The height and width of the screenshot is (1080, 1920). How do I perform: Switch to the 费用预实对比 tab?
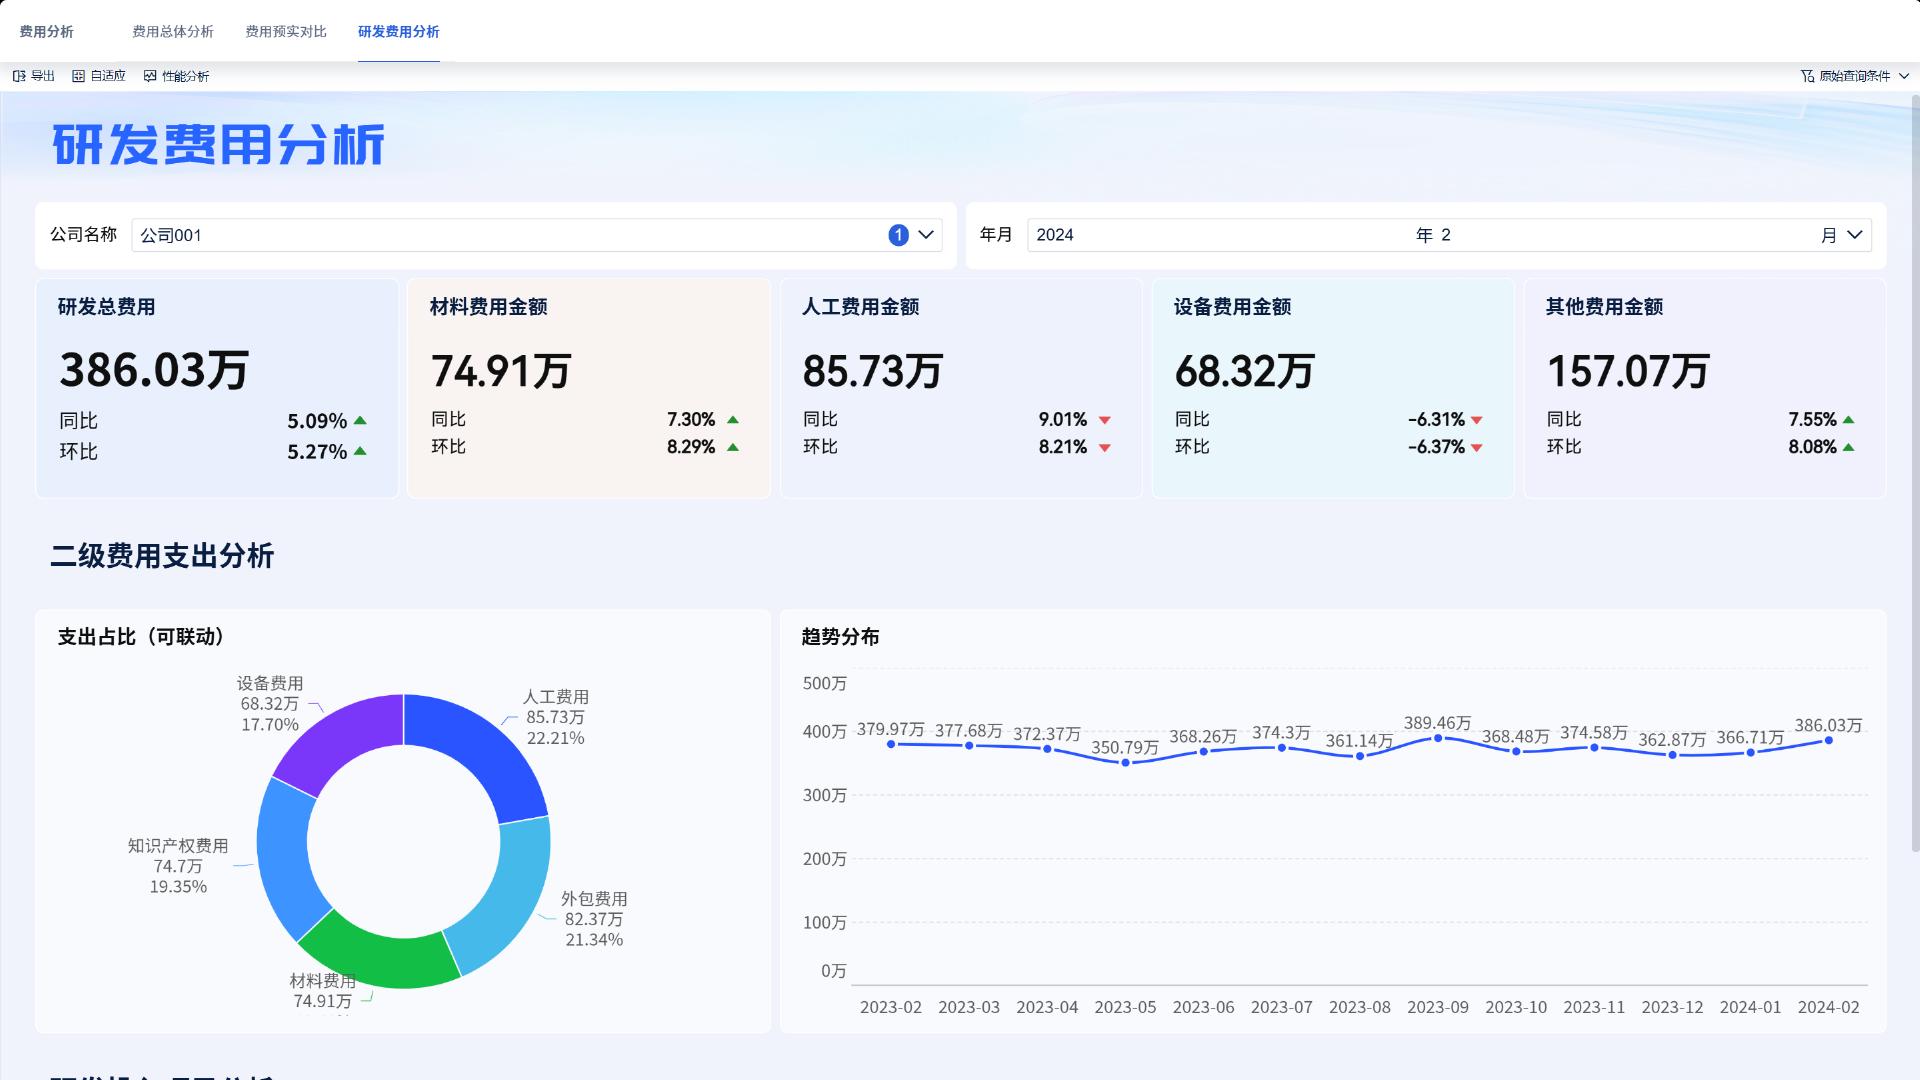coord(285,31)
